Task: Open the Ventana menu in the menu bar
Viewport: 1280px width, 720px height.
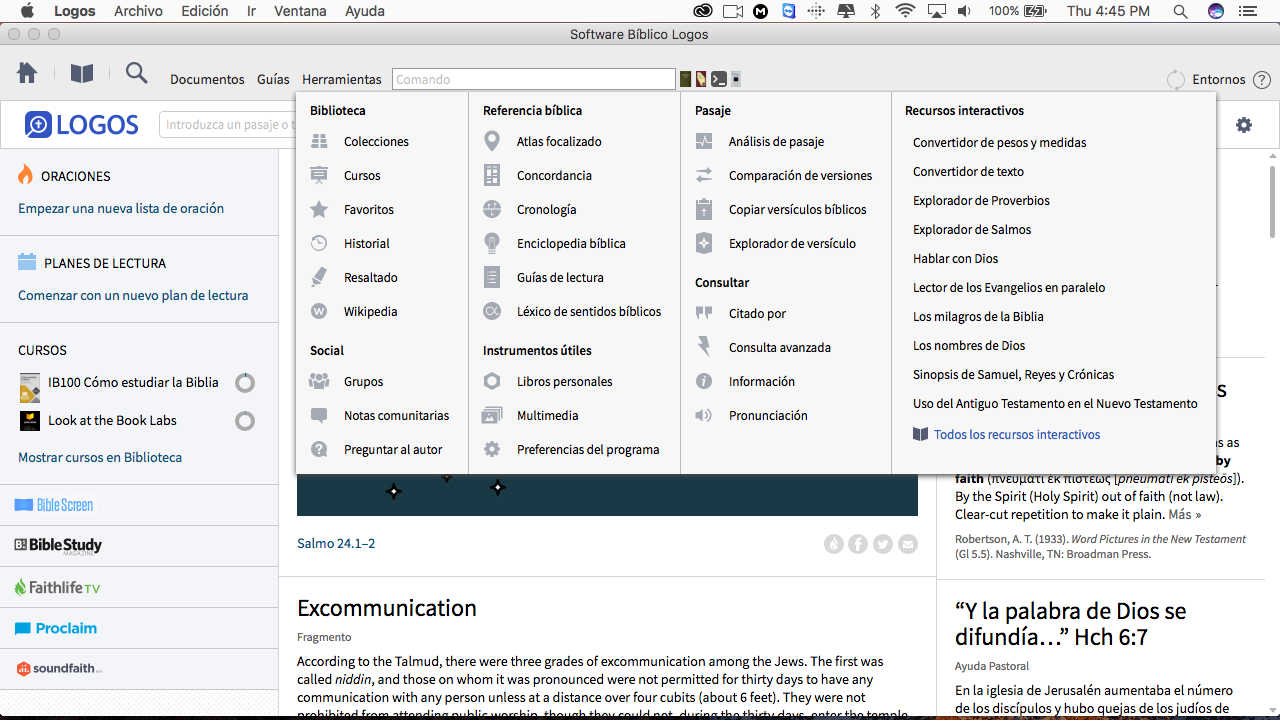Action: pyautogui.click(x=300, y=11)
